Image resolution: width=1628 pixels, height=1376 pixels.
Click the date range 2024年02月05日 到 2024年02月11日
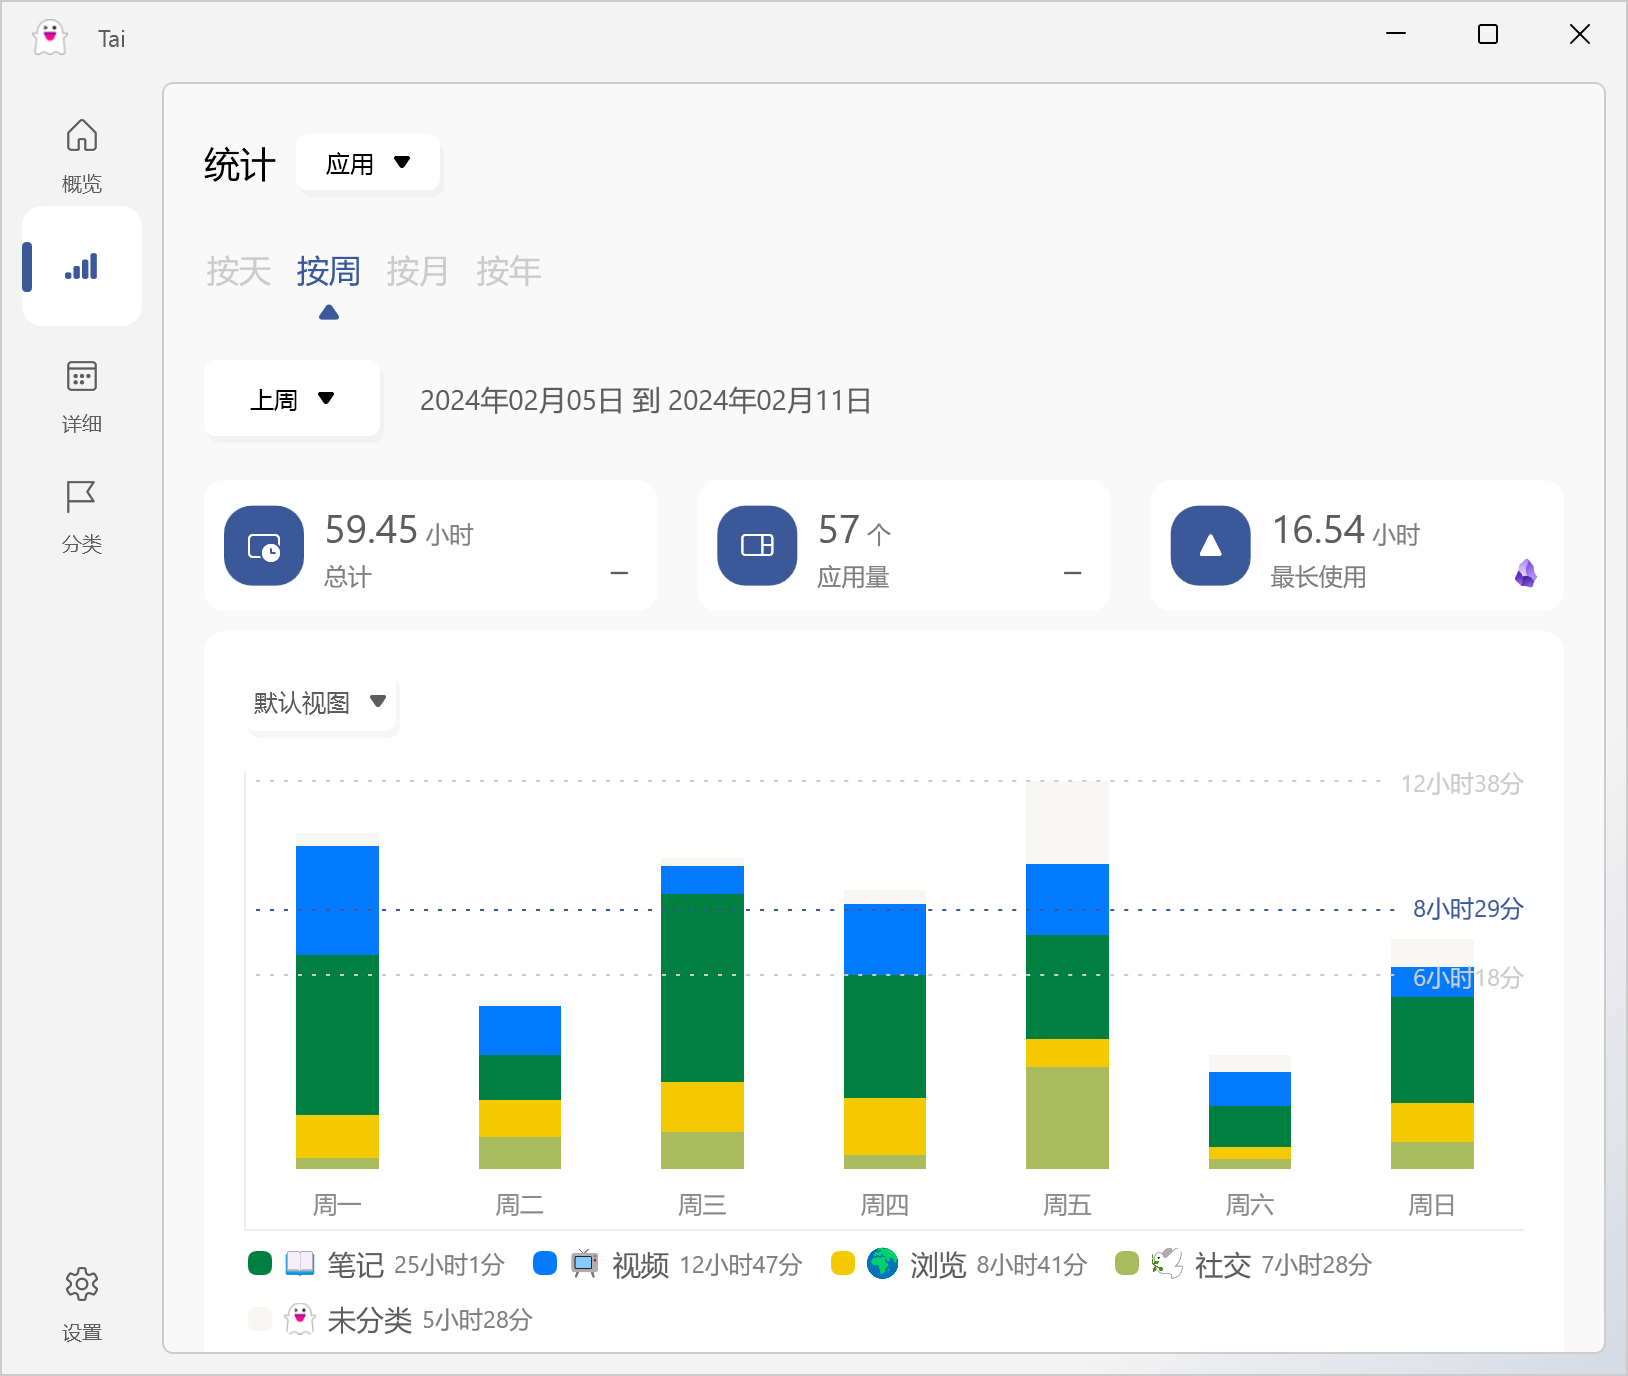click(x=645, y=400)
